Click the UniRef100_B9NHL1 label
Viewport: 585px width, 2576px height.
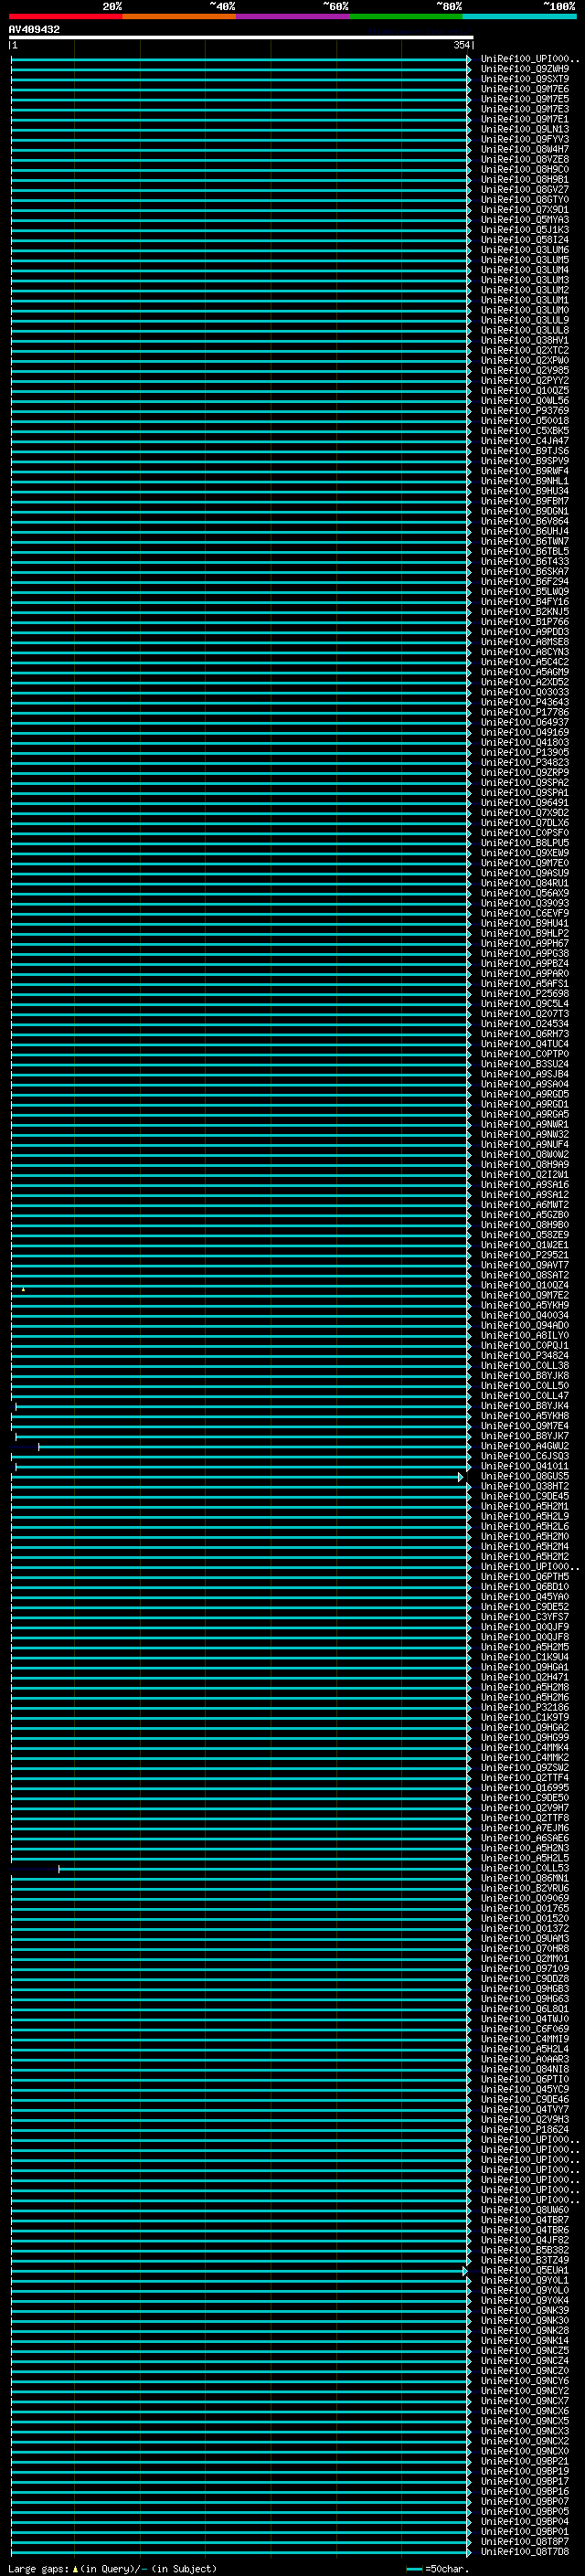(524, 481)
